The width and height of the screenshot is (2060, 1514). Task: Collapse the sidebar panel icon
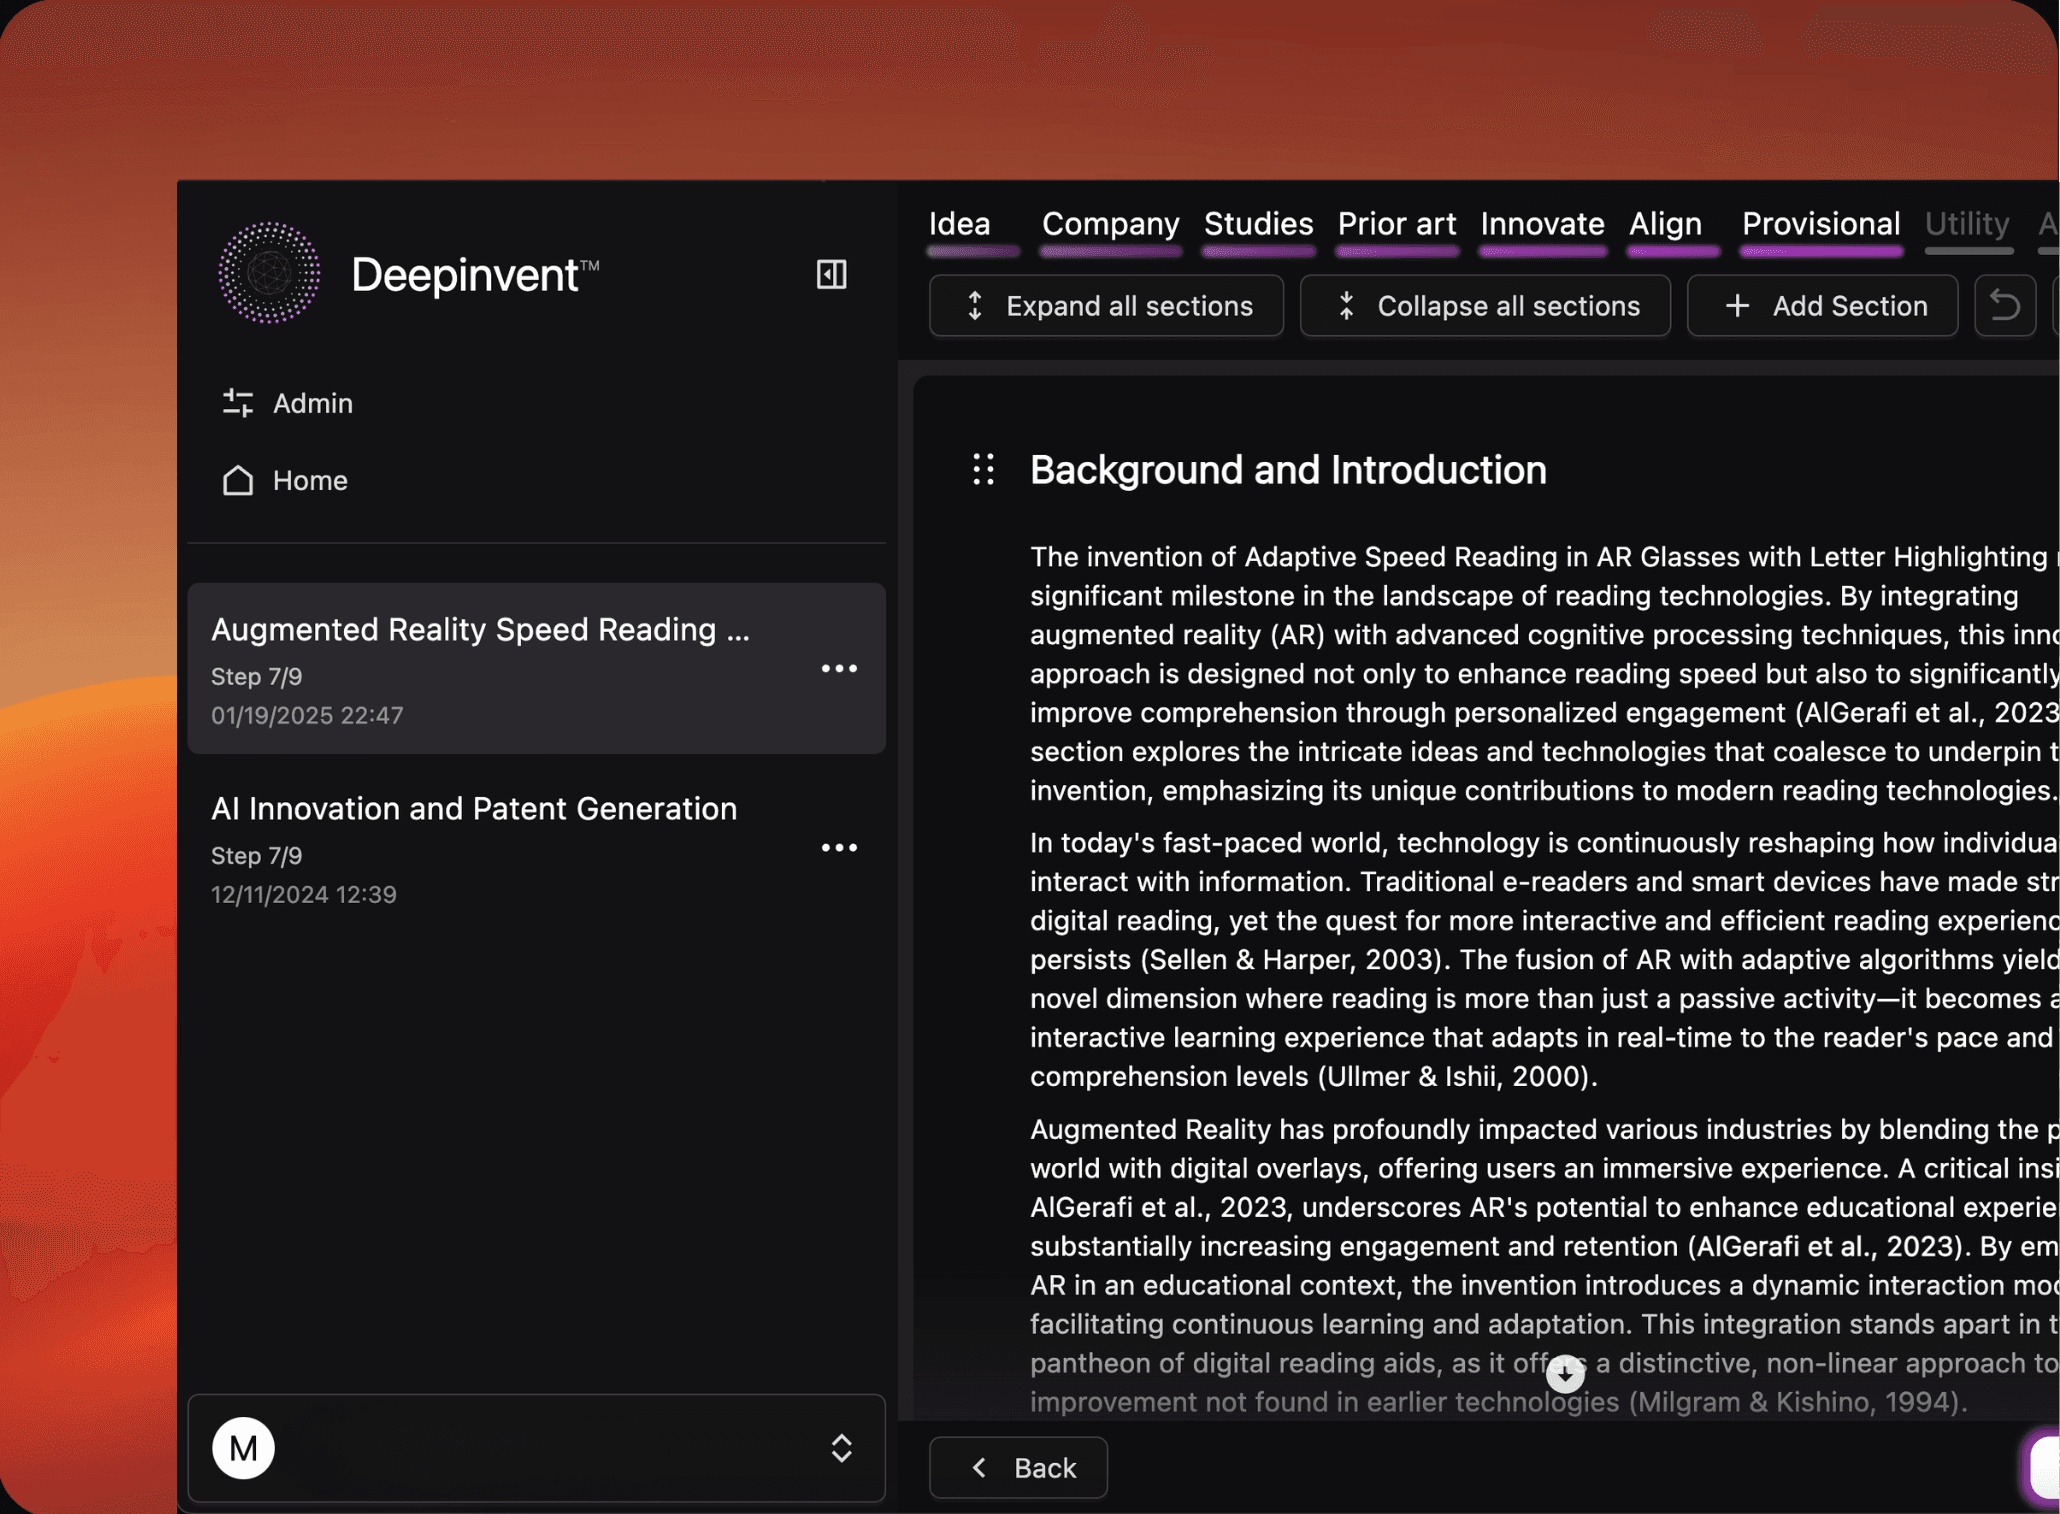(x=831, y=274)
